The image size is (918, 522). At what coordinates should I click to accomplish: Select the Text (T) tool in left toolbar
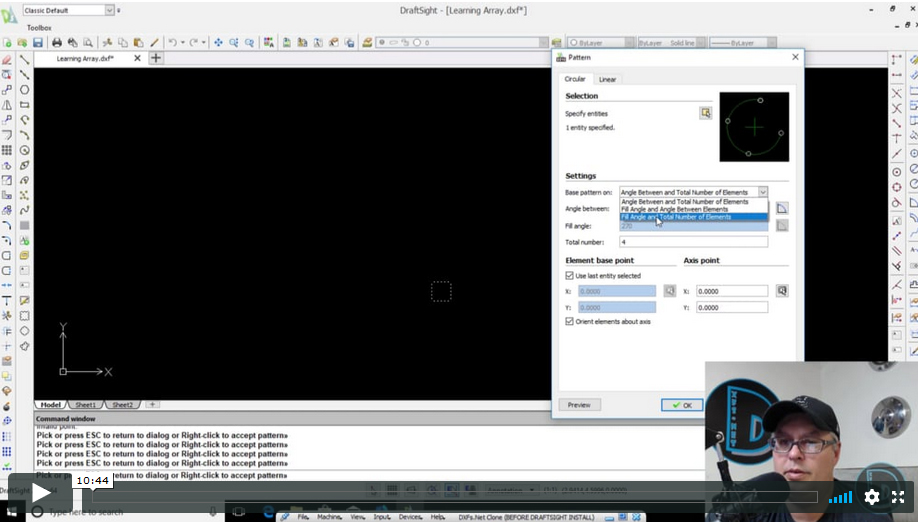[7, 300]
